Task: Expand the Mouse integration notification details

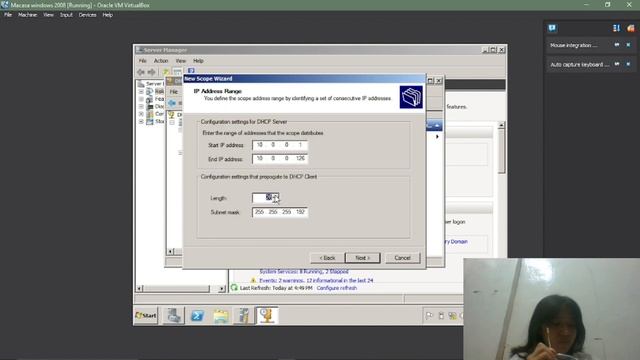Action: click(x=617, y=45)
